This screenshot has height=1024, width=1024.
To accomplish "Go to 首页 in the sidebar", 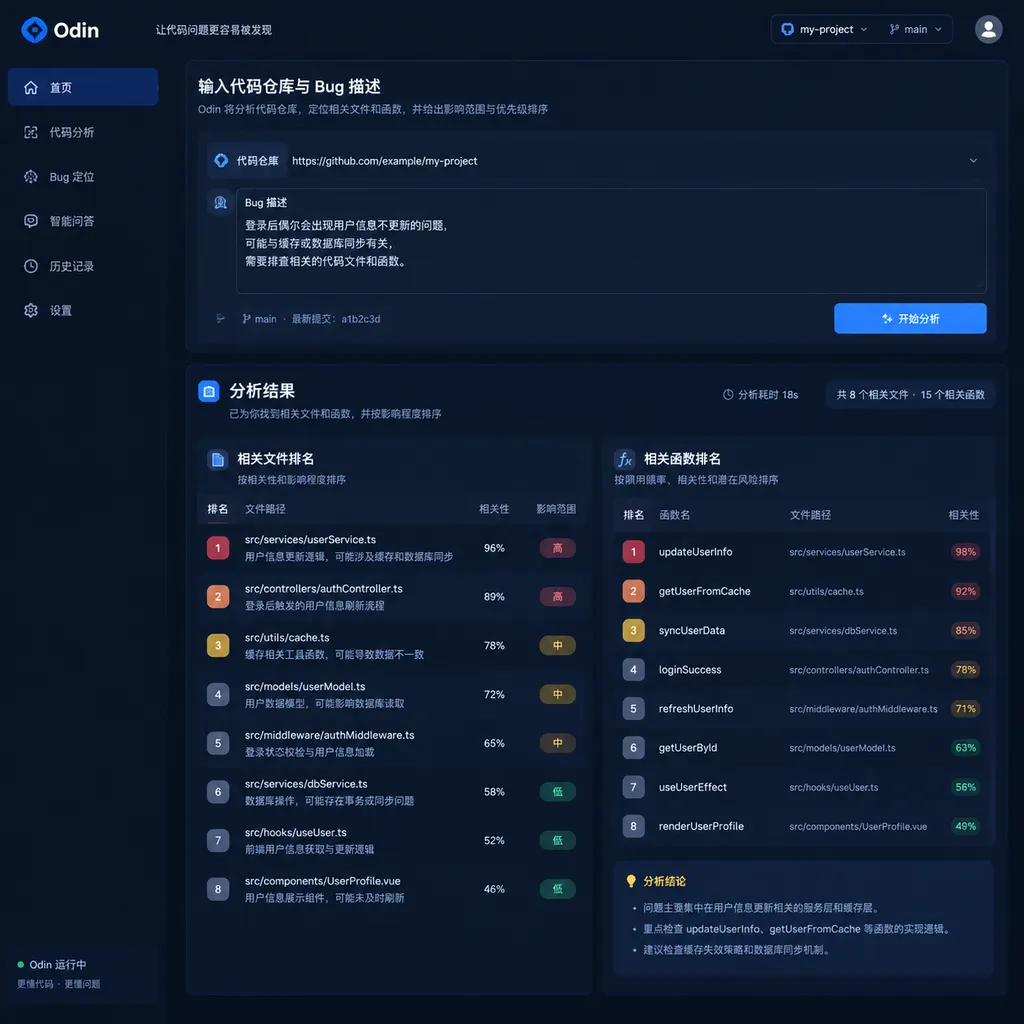I will [83, 88].
